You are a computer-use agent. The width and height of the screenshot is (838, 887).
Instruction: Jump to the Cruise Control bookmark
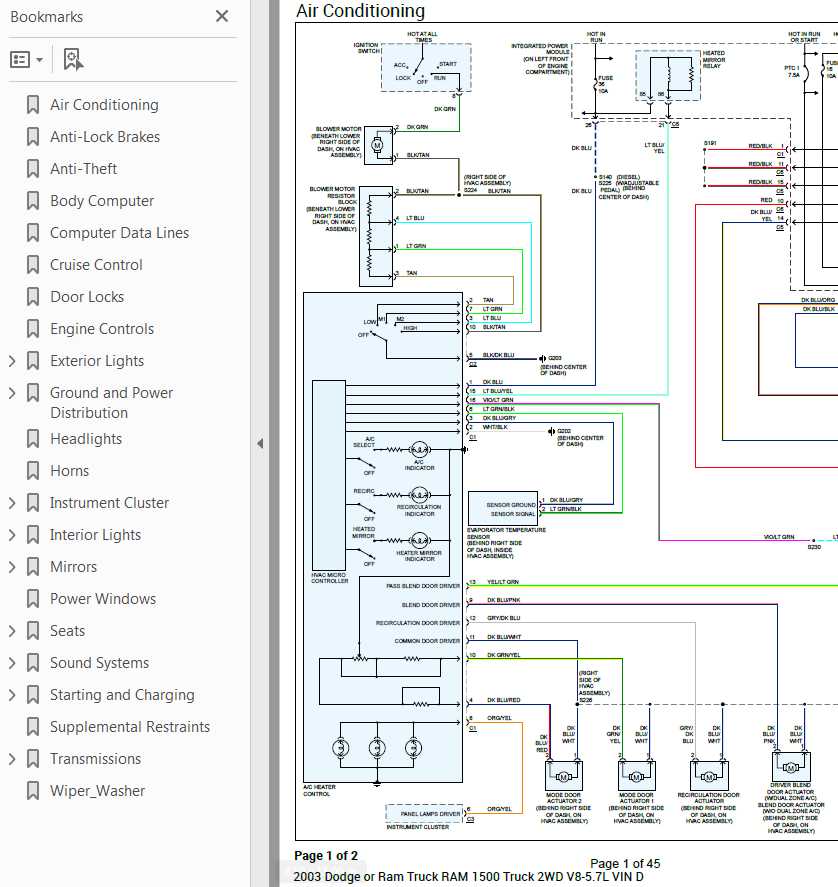point(96,265)
